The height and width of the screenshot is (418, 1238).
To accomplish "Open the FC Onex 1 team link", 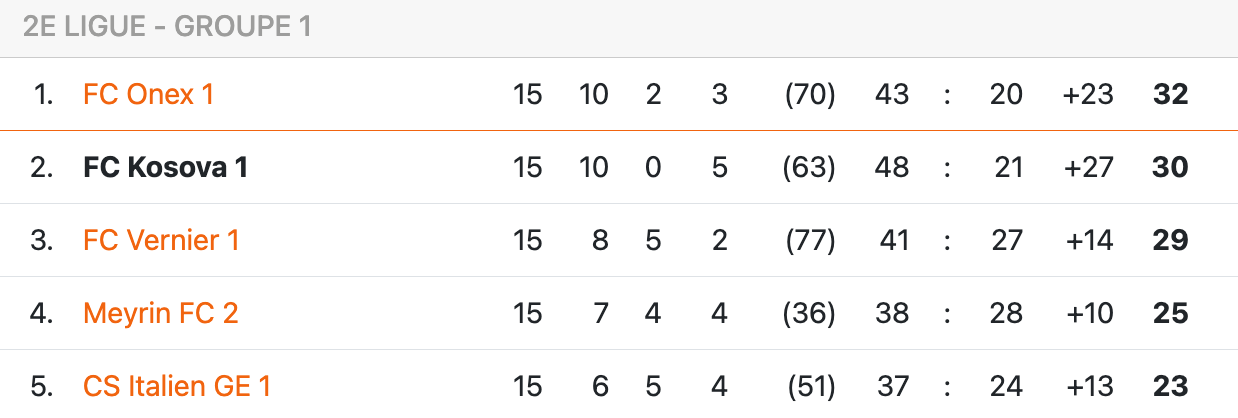I will point(148,95).
